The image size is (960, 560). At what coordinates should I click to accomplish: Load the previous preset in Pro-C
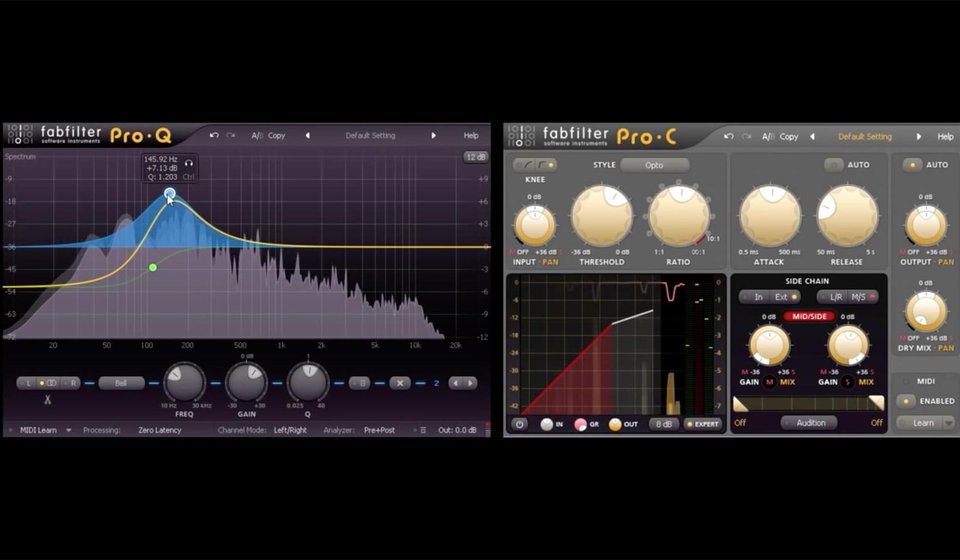point(812,136)
